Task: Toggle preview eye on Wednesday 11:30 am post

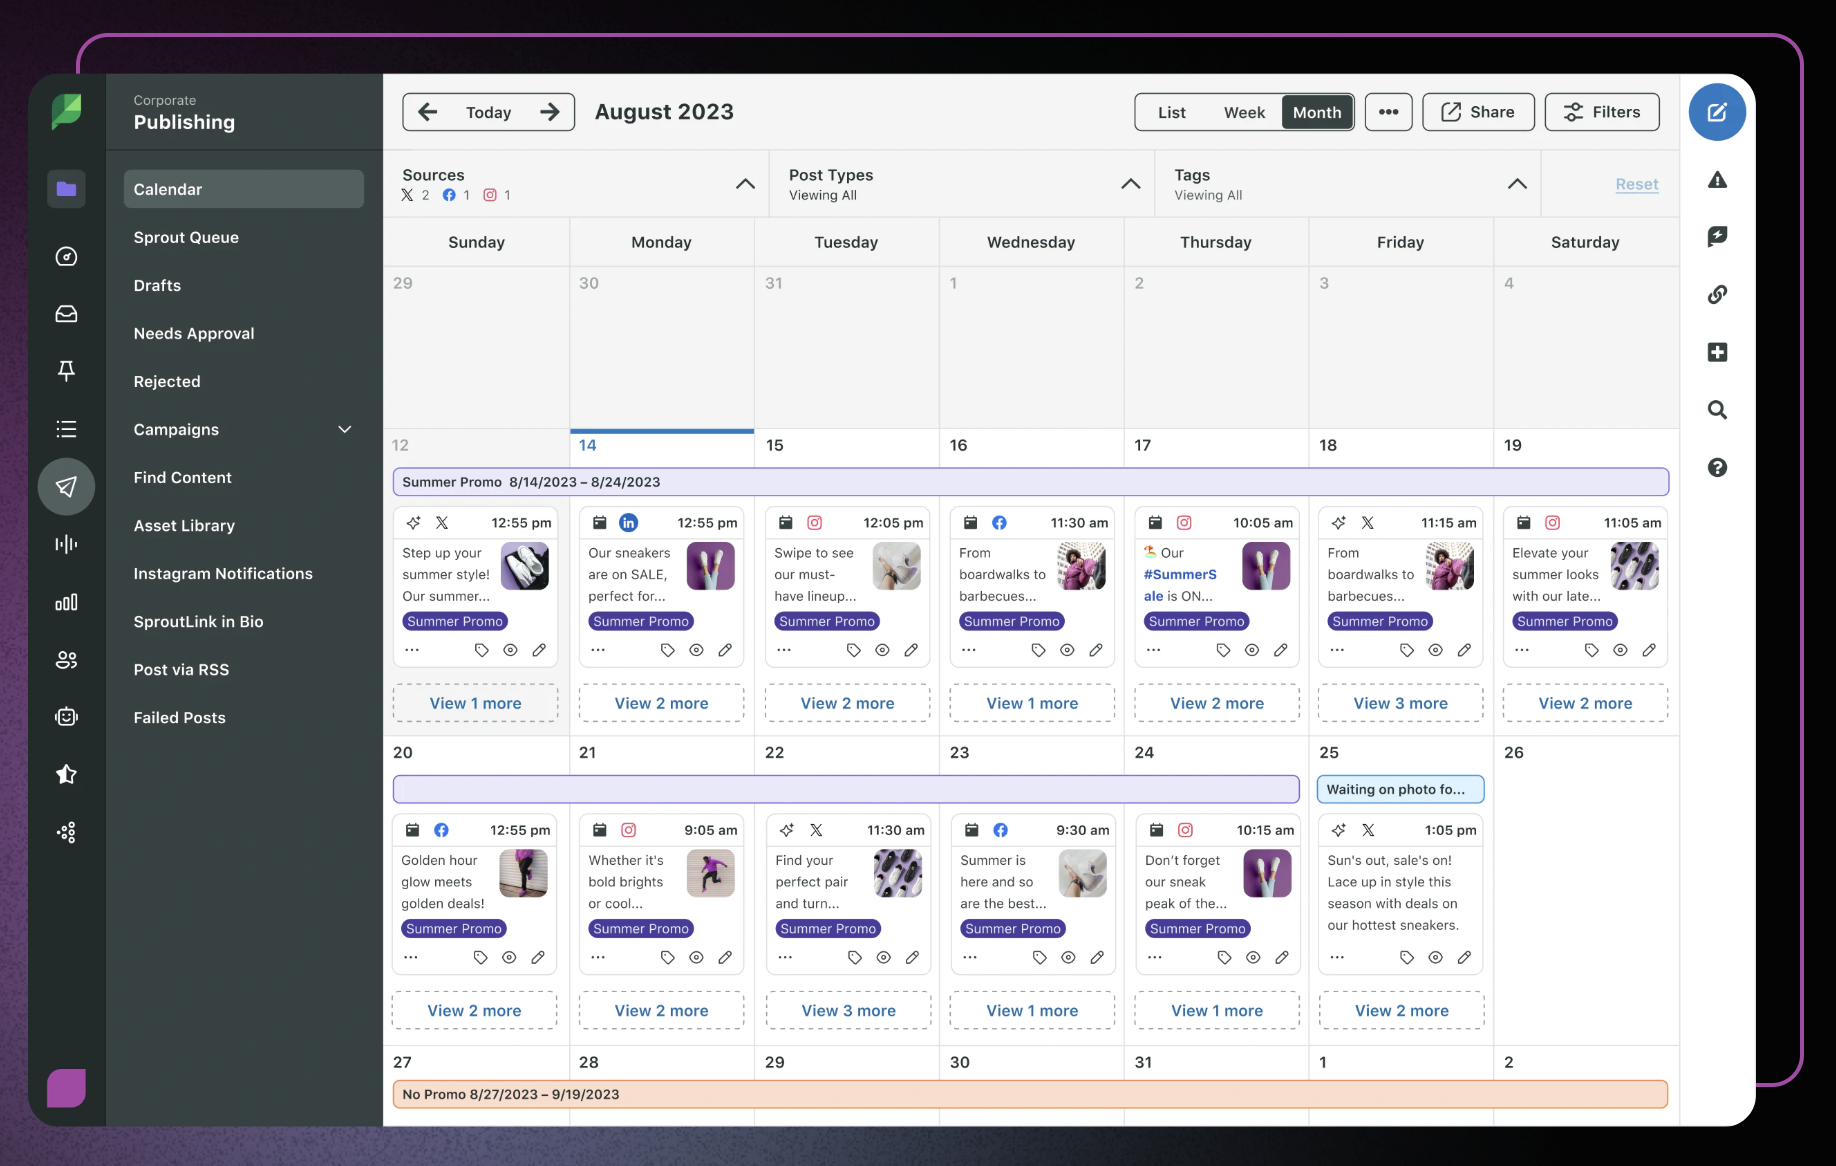Action: tap(1067, 650)
